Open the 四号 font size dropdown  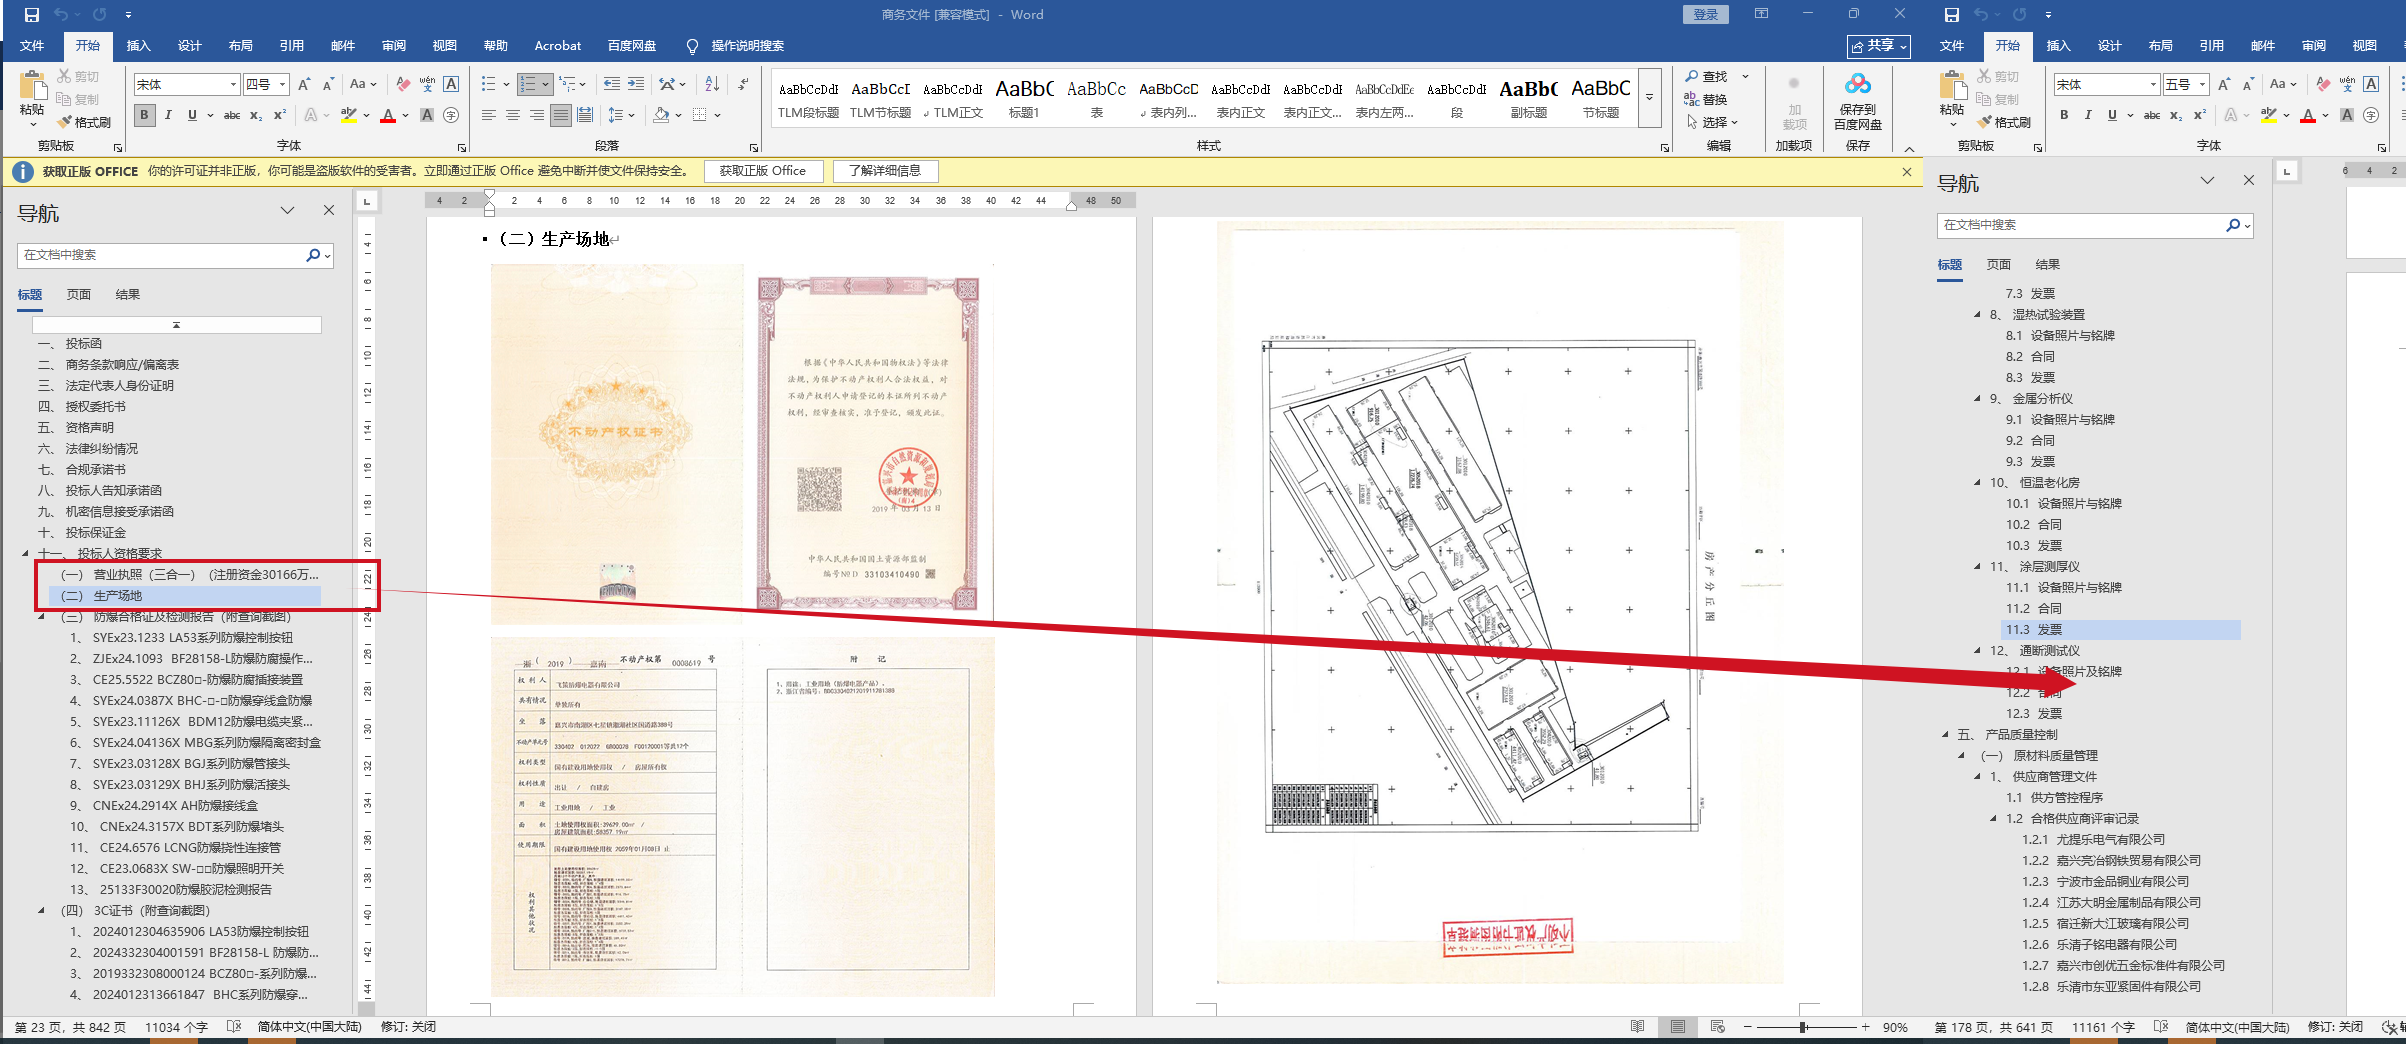point(283,85)
